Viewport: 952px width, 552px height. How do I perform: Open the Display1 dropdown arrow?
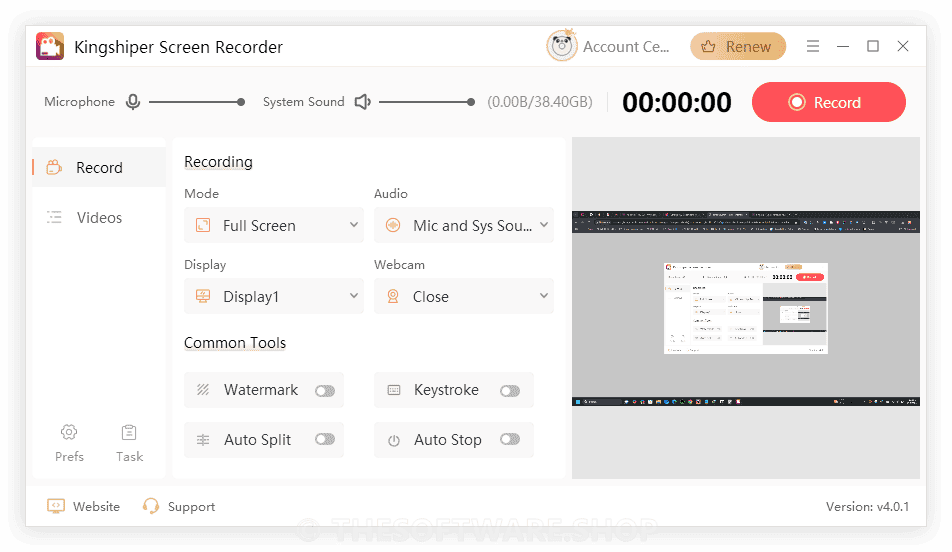point(353,296)
